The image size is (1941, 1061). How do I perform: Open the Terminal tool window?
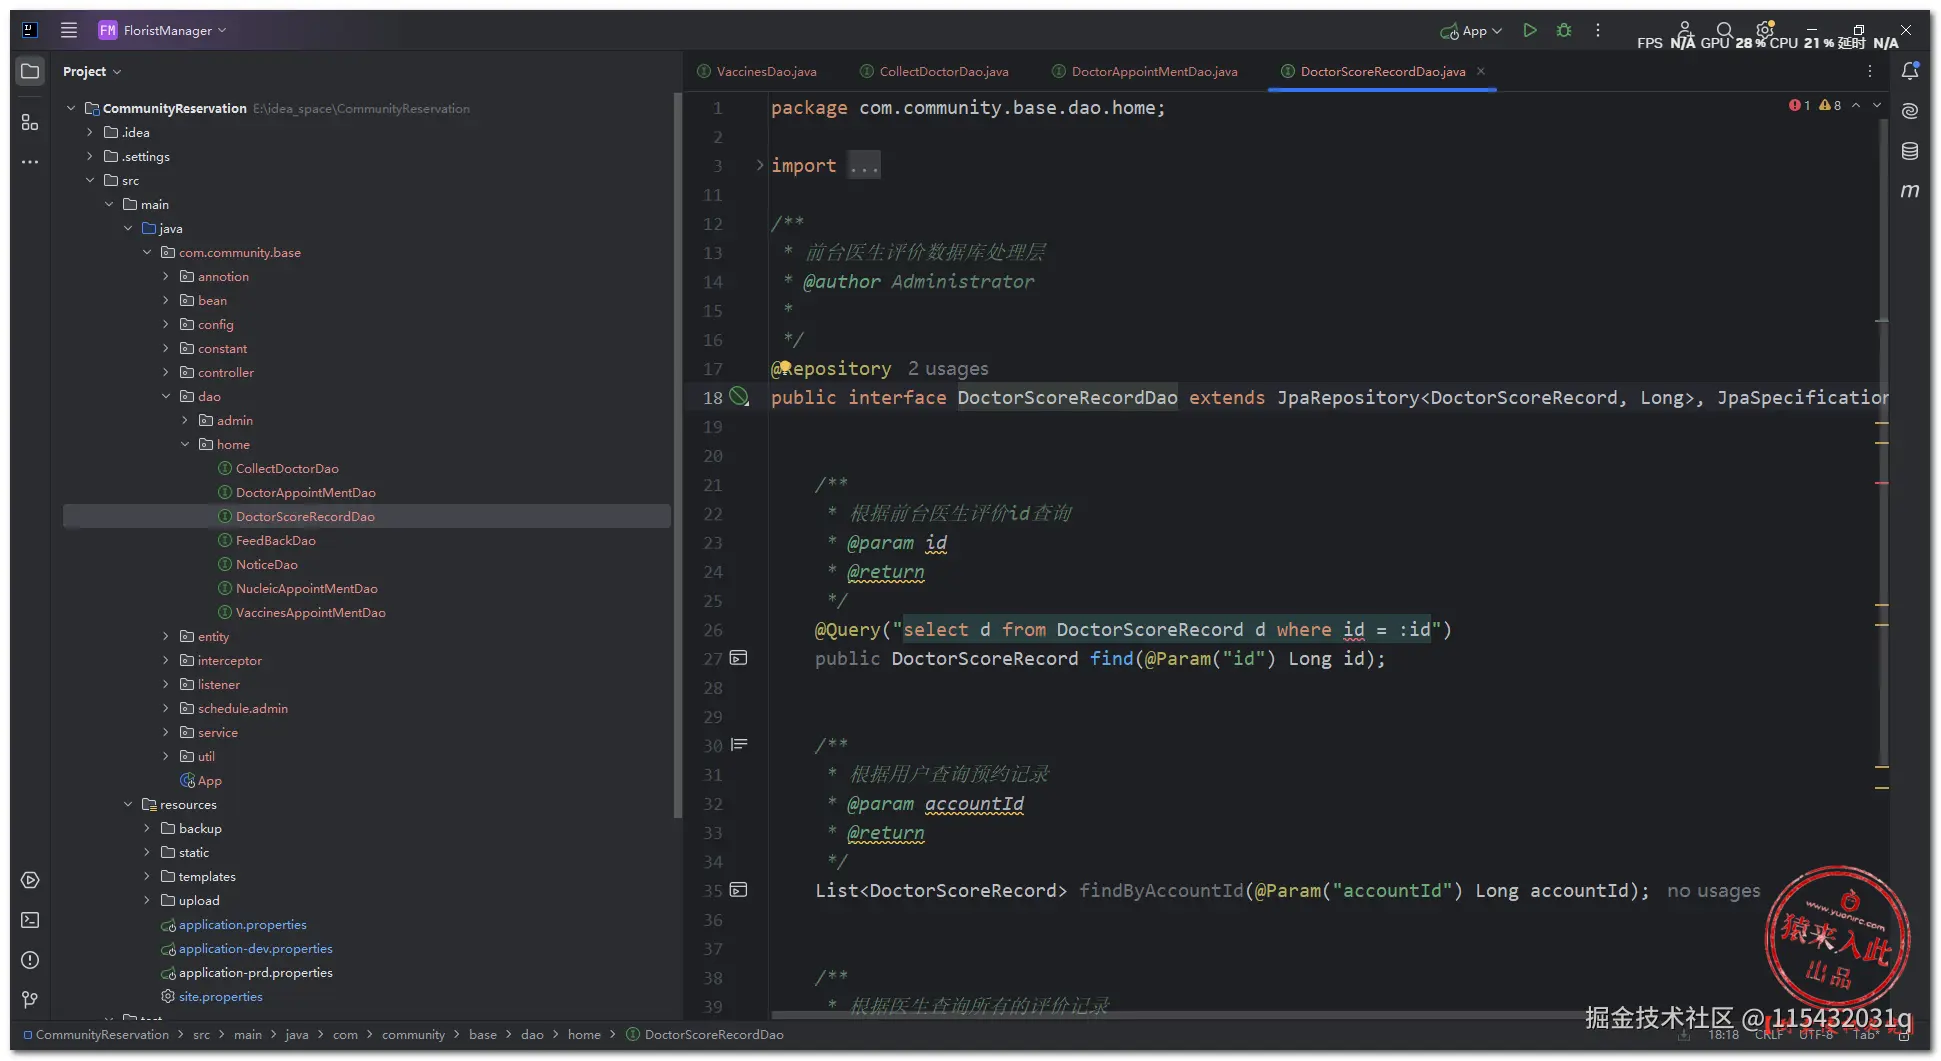(30, 920)
